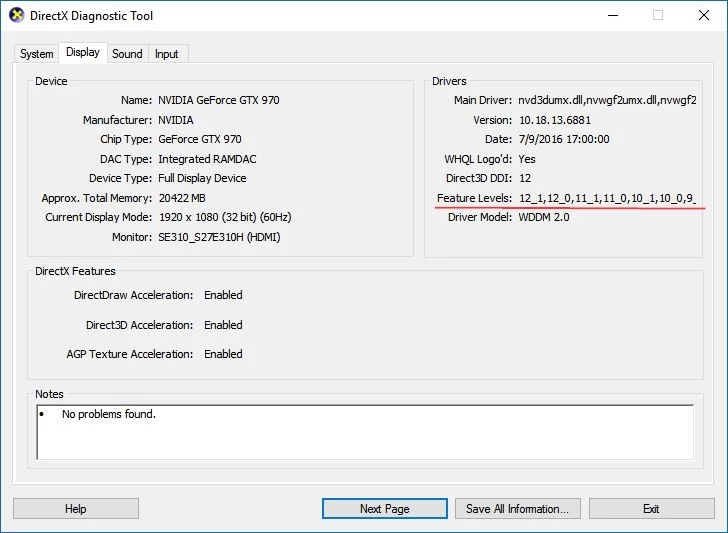The width and height of the screenshot is (728, 533).
Task: Click the Current Display Mode label
Action: [x=98, y=217]
